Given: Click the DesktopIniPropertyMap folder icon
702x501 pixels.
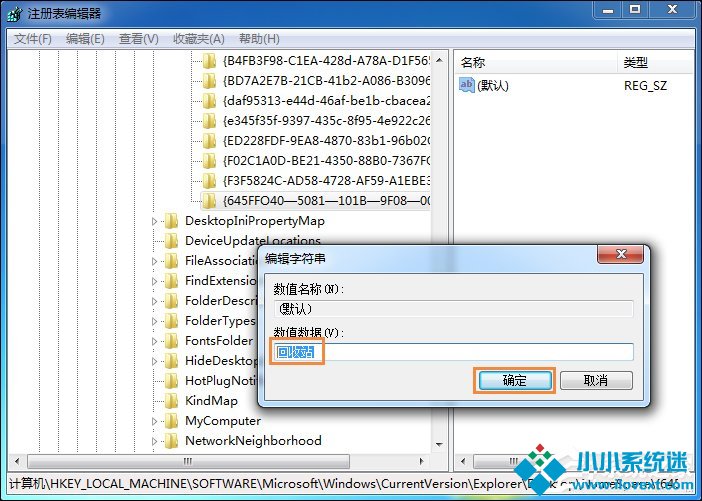Looking at the screenshot, I should pos(171,221).
